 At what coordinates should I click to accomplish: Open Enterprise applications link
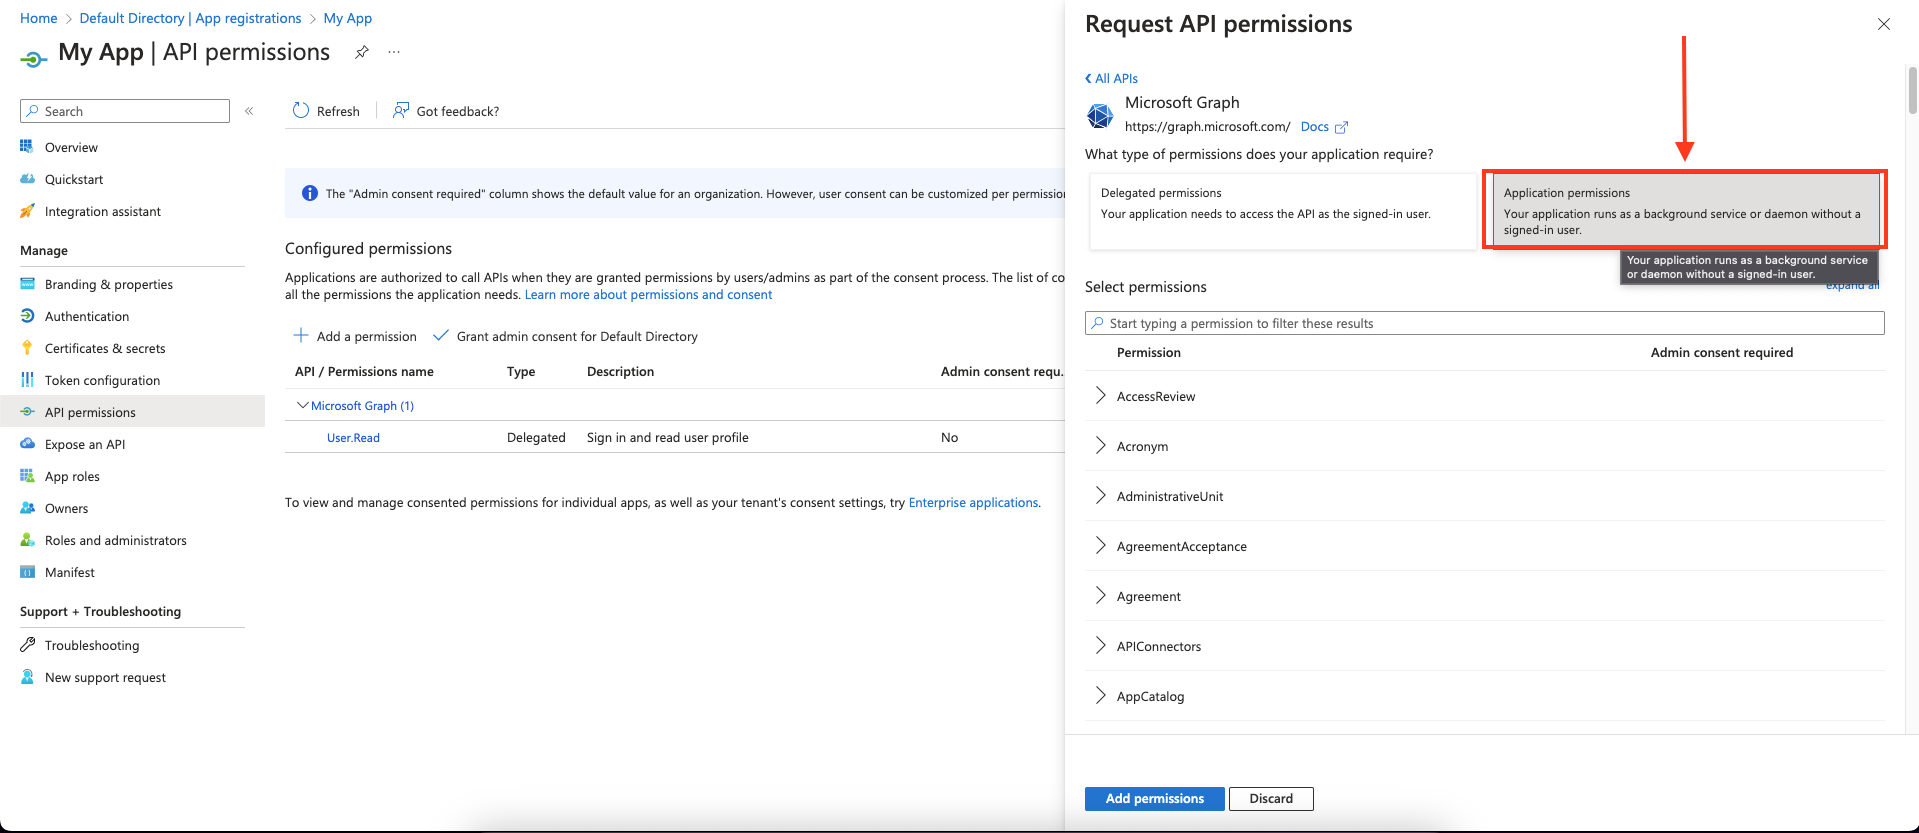tap(973, 502)
